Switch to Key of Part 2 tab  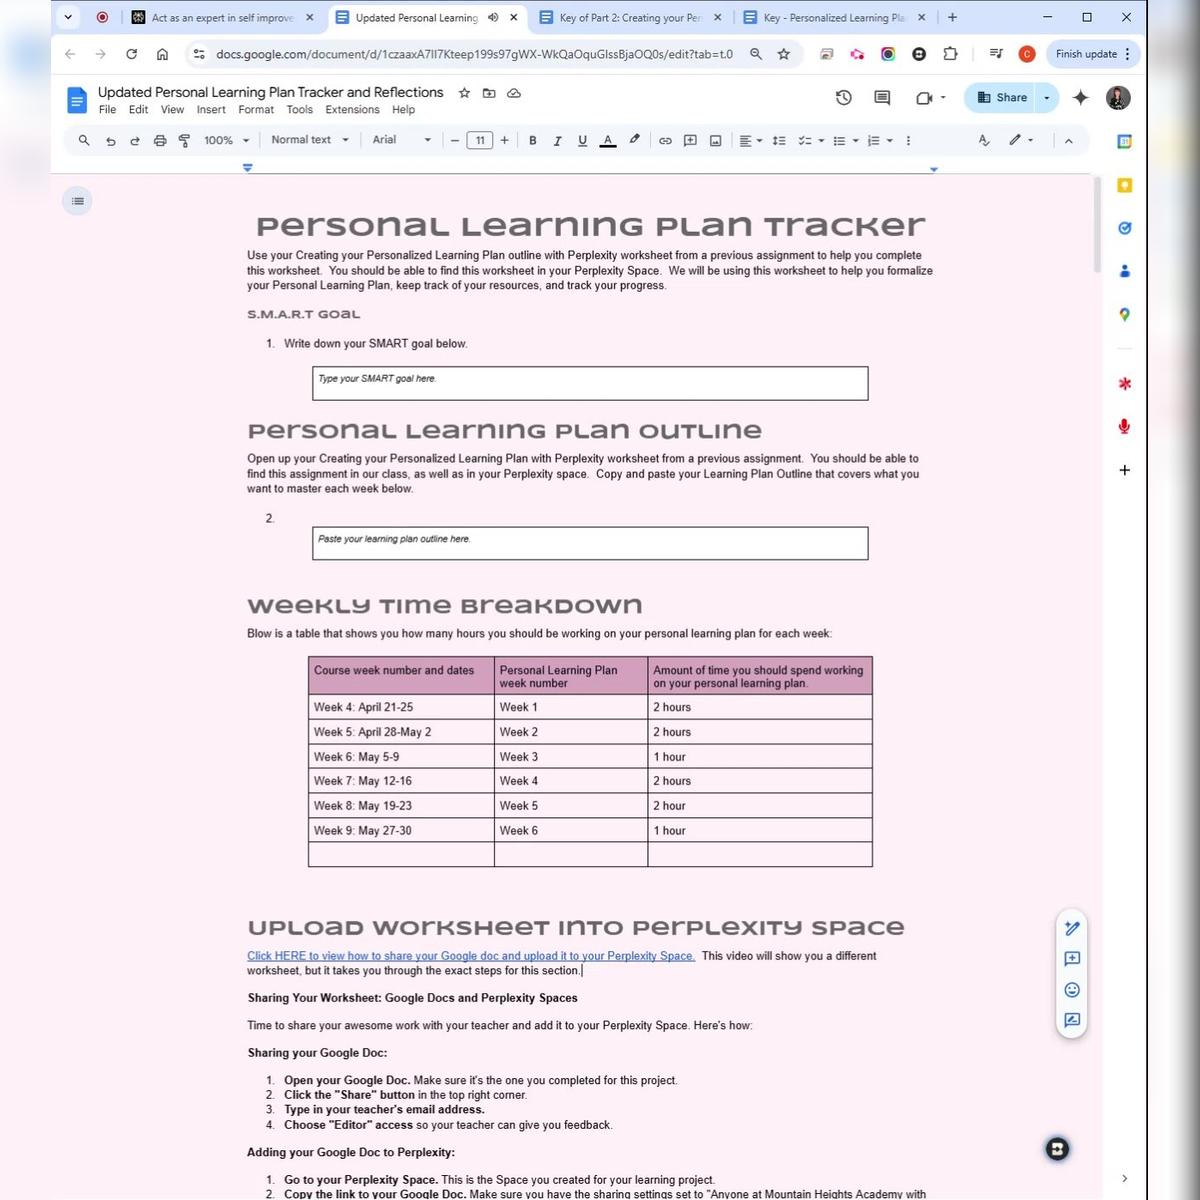point(630,18)
